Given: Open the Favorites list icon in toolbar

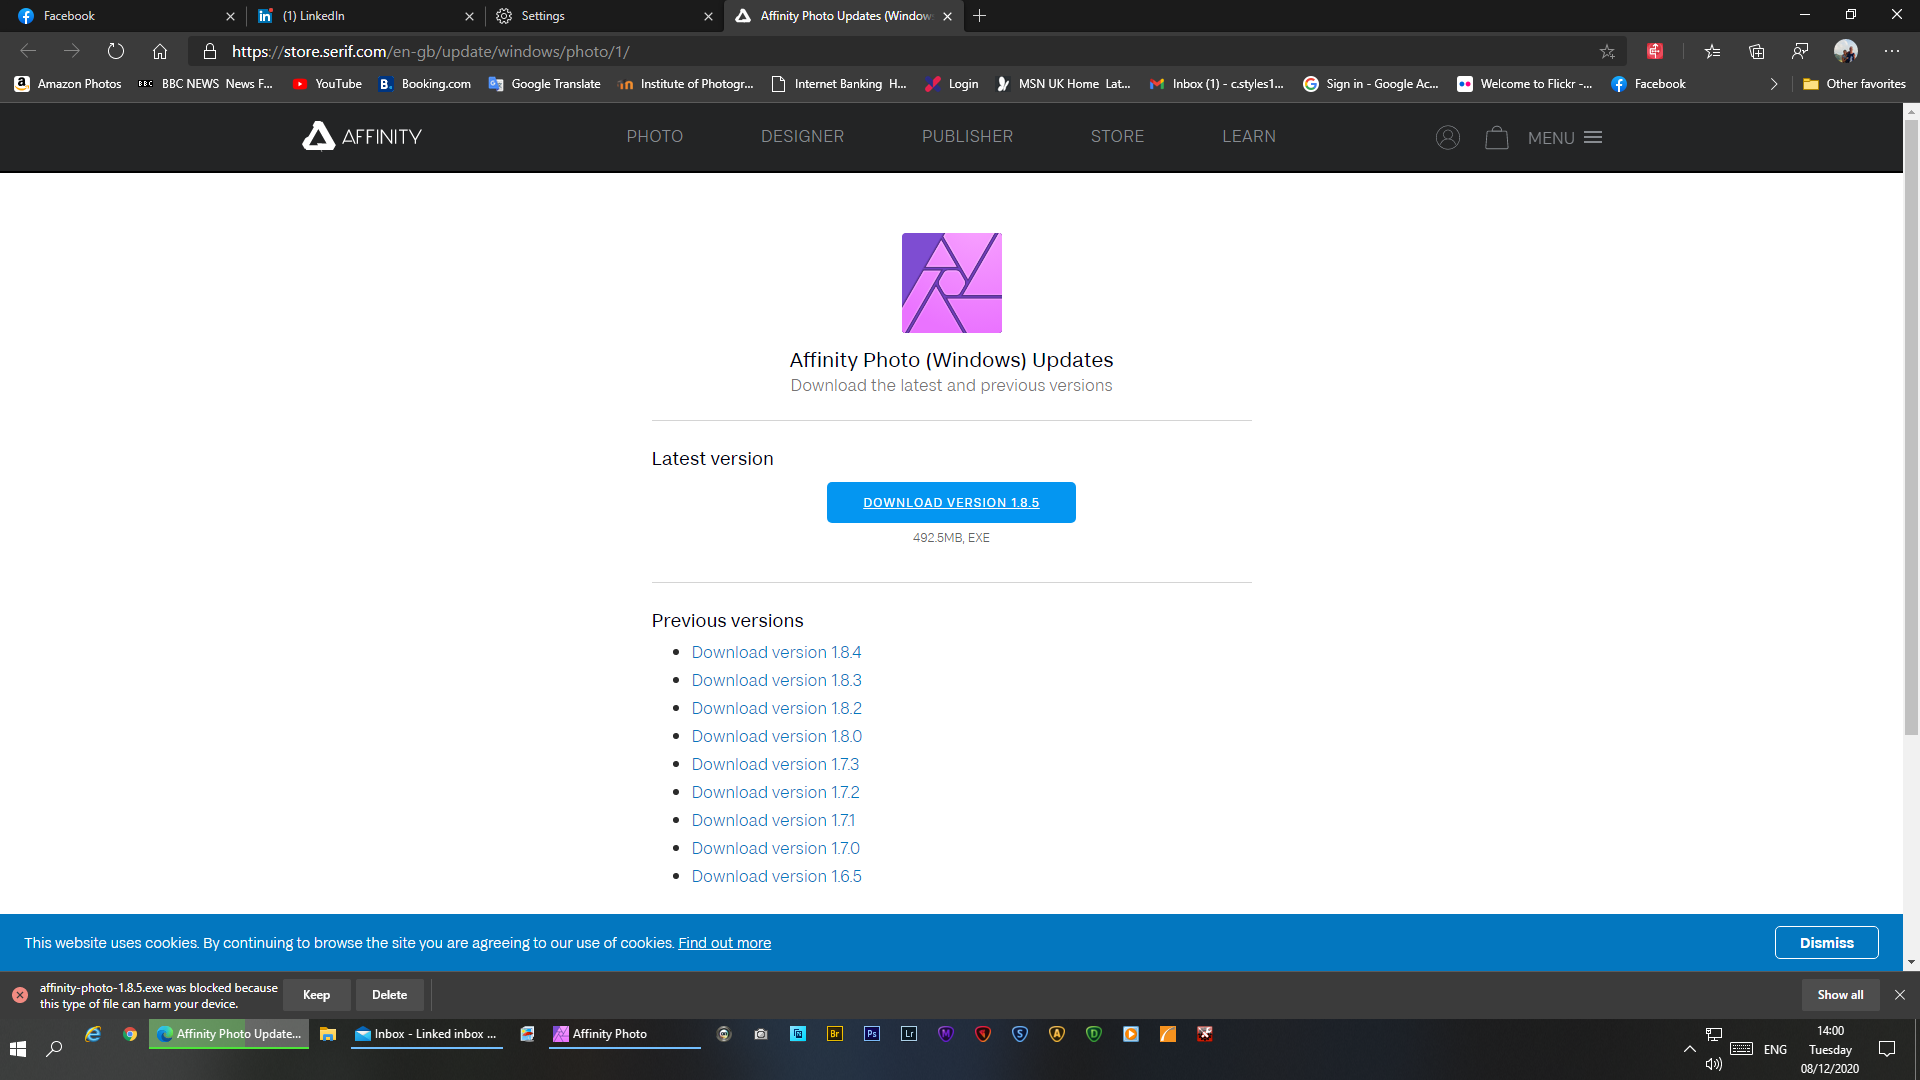Looking at the screenshot, I should tap(1712, 51).
